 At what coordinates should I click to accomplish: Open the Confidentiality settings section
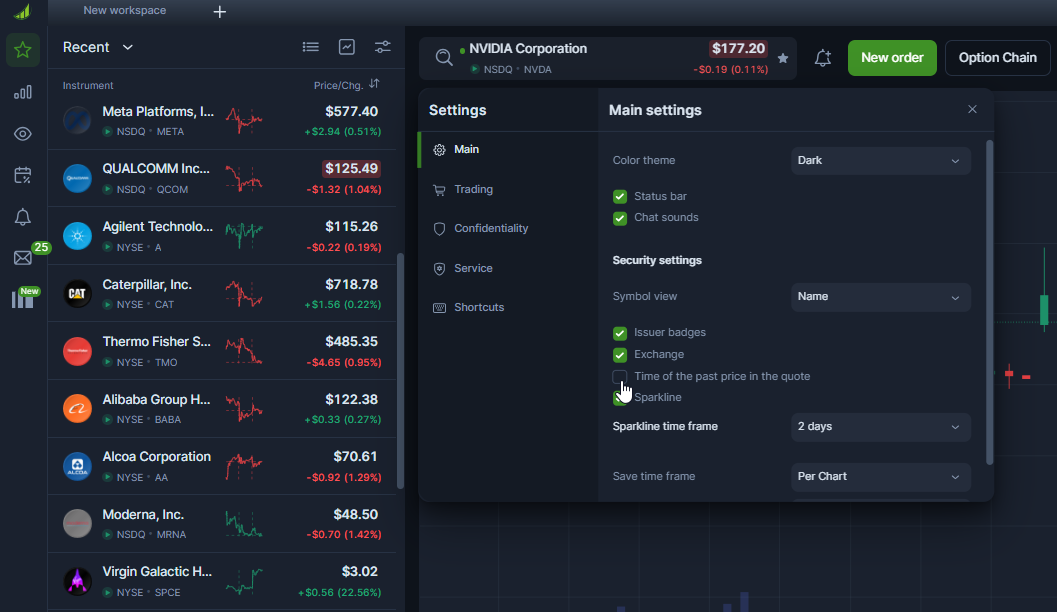coord(490,228)
